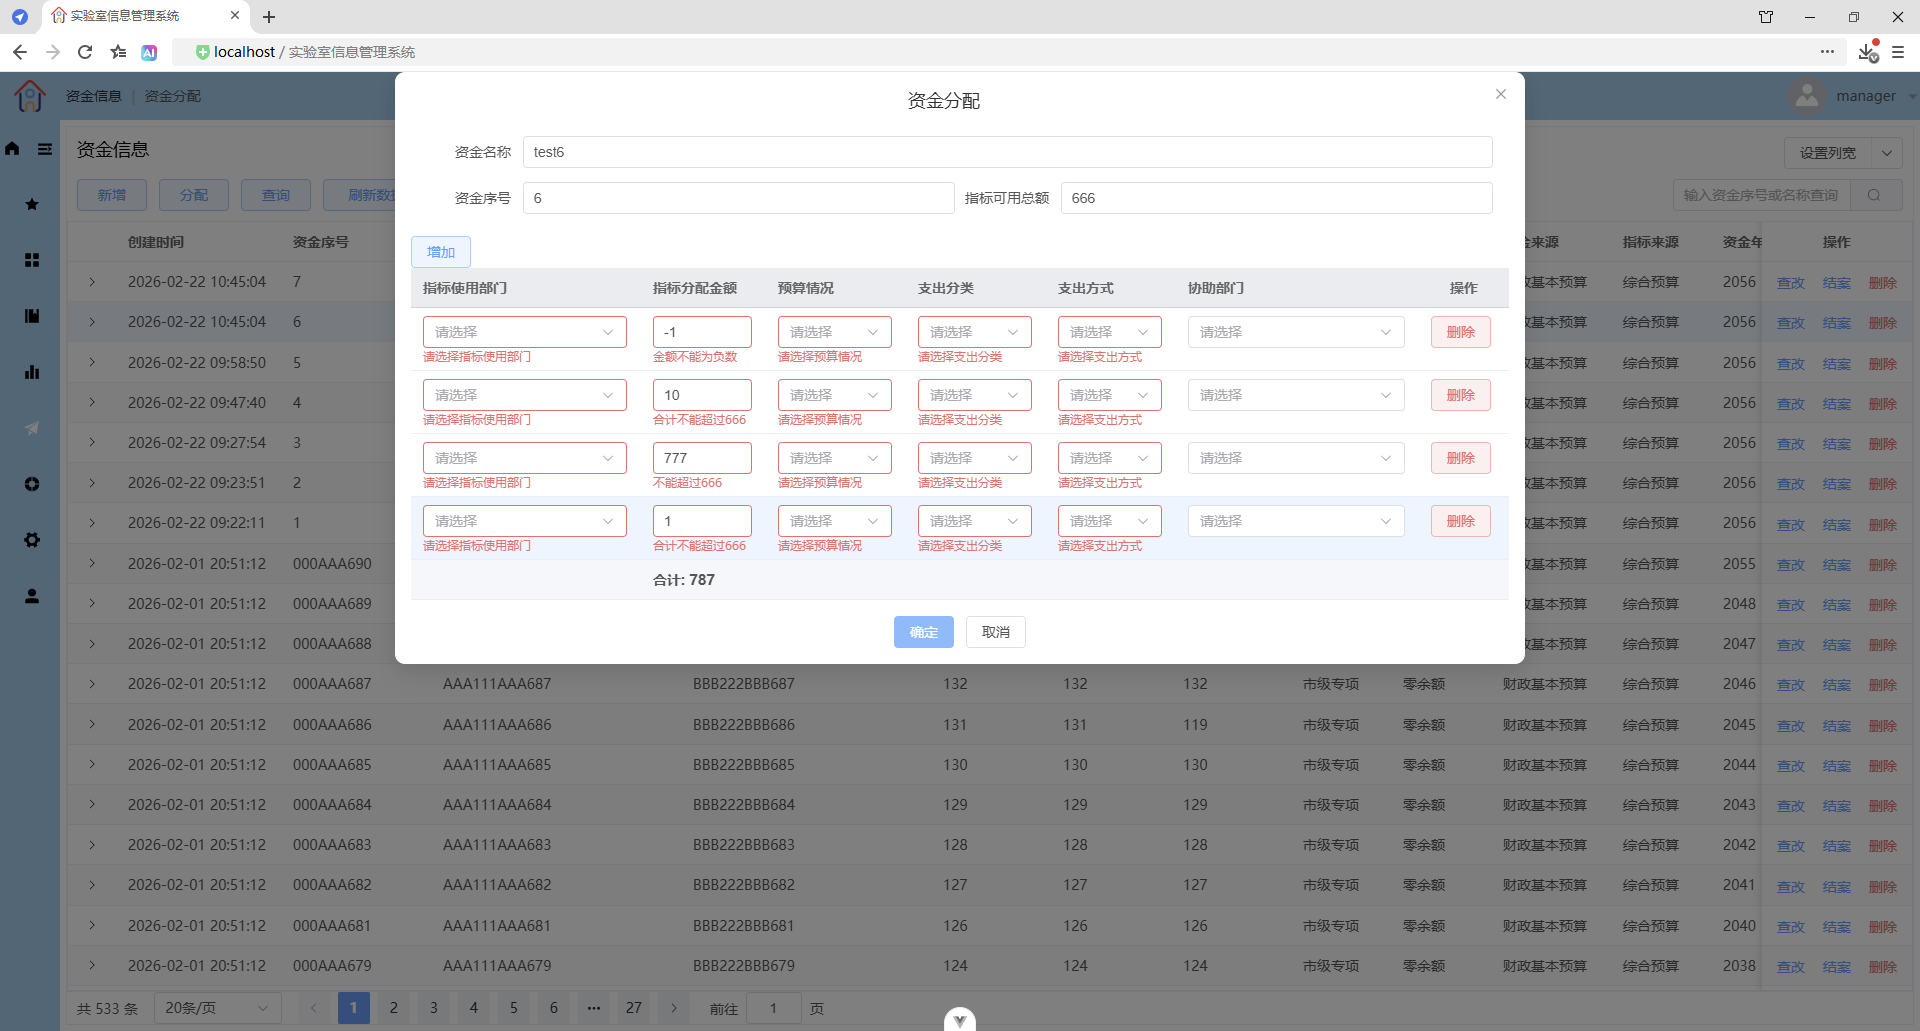Go to page 27 in the pagination
This screenshot has height=1031, width=1920.
(x=634, y=1008)
